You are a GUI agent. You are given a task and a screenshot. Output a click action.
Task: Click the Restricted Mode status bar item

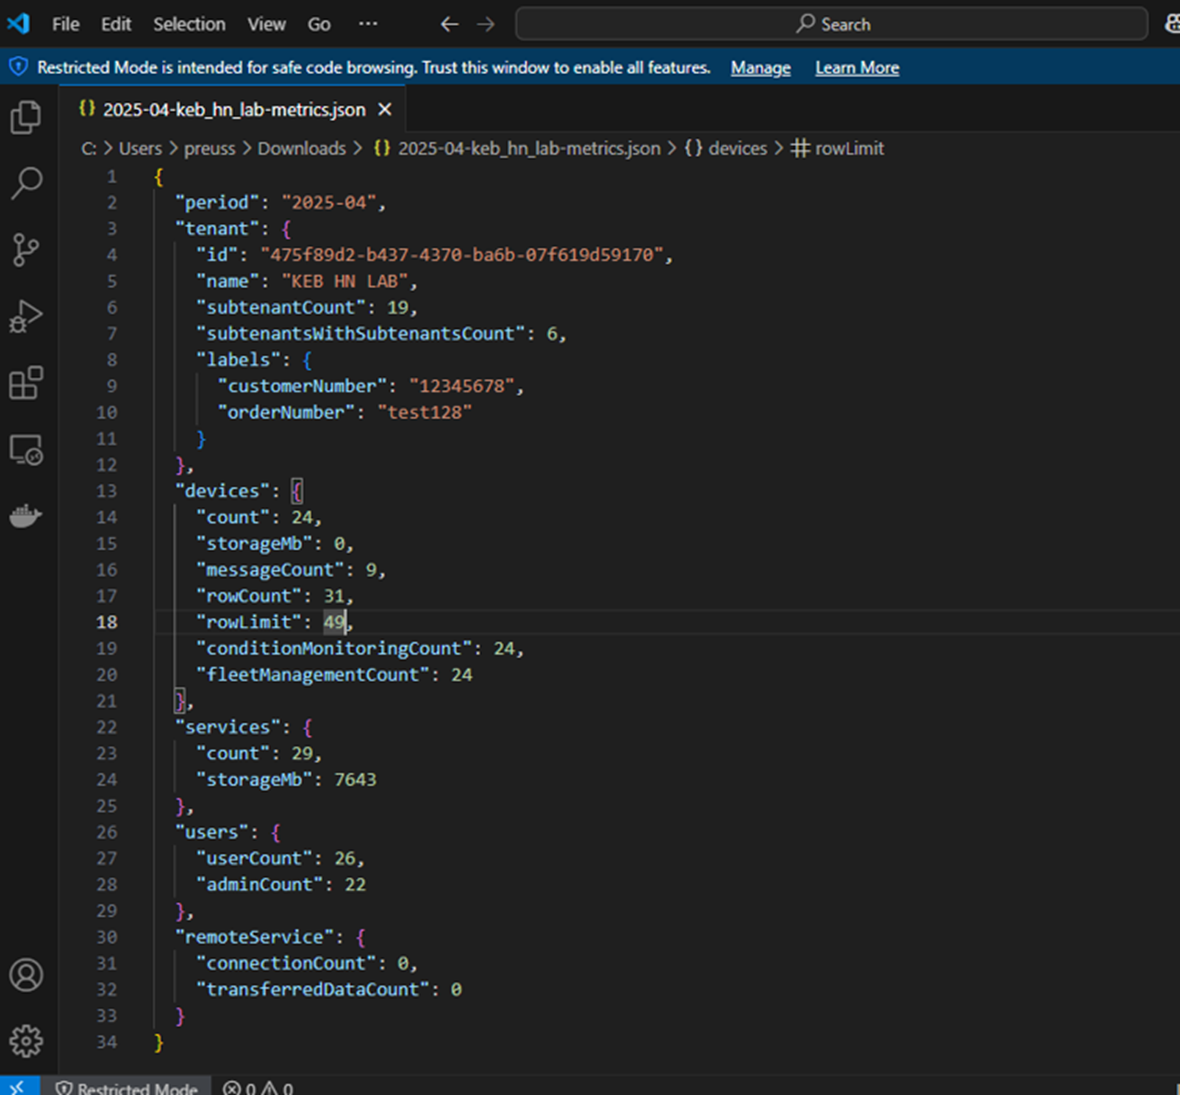(x=127, y=1088)
